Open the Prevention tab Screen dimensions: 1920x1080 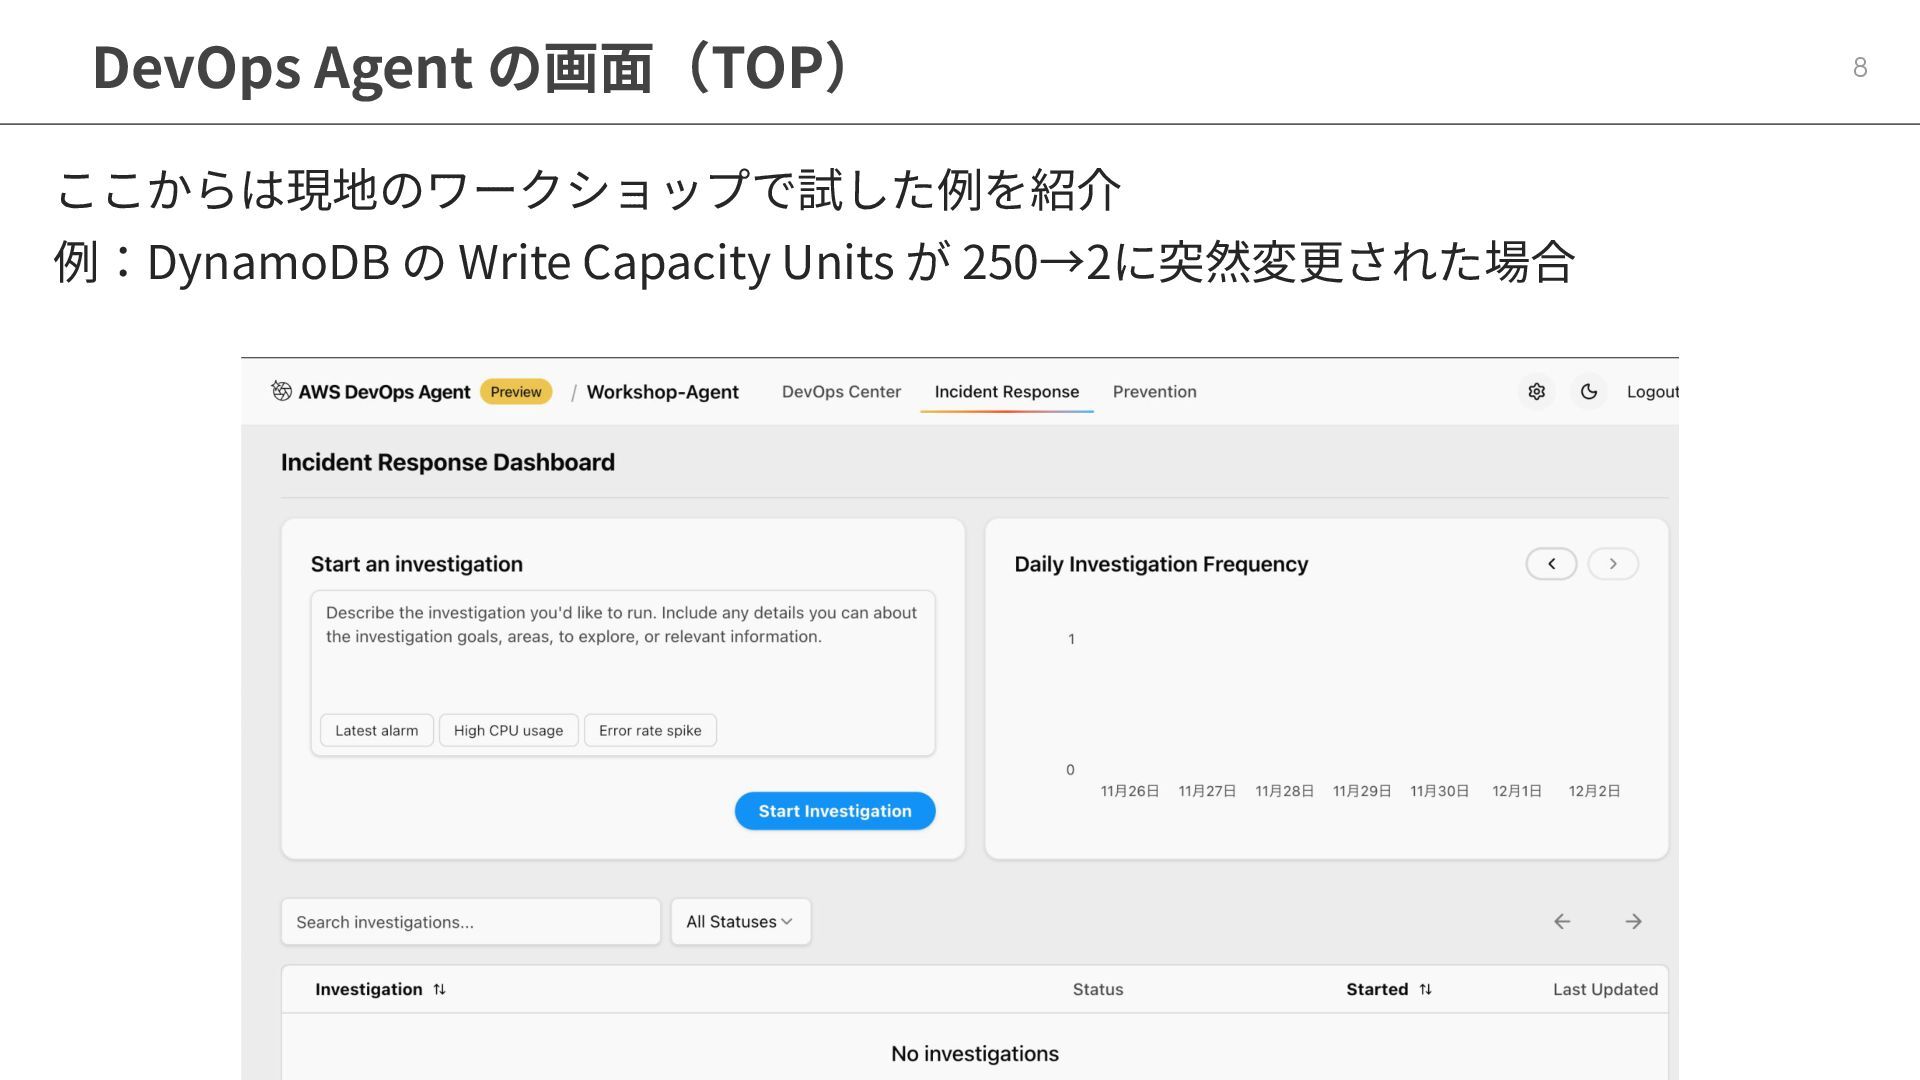1154,392
